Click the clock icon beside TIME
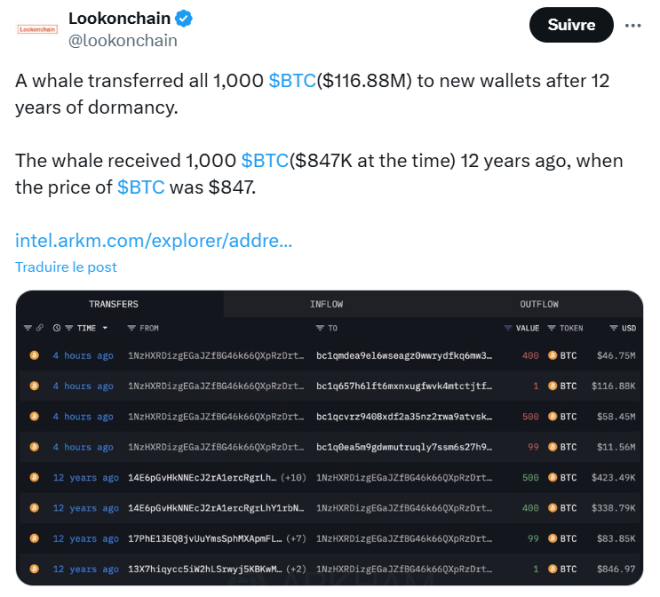 (57, 328)
